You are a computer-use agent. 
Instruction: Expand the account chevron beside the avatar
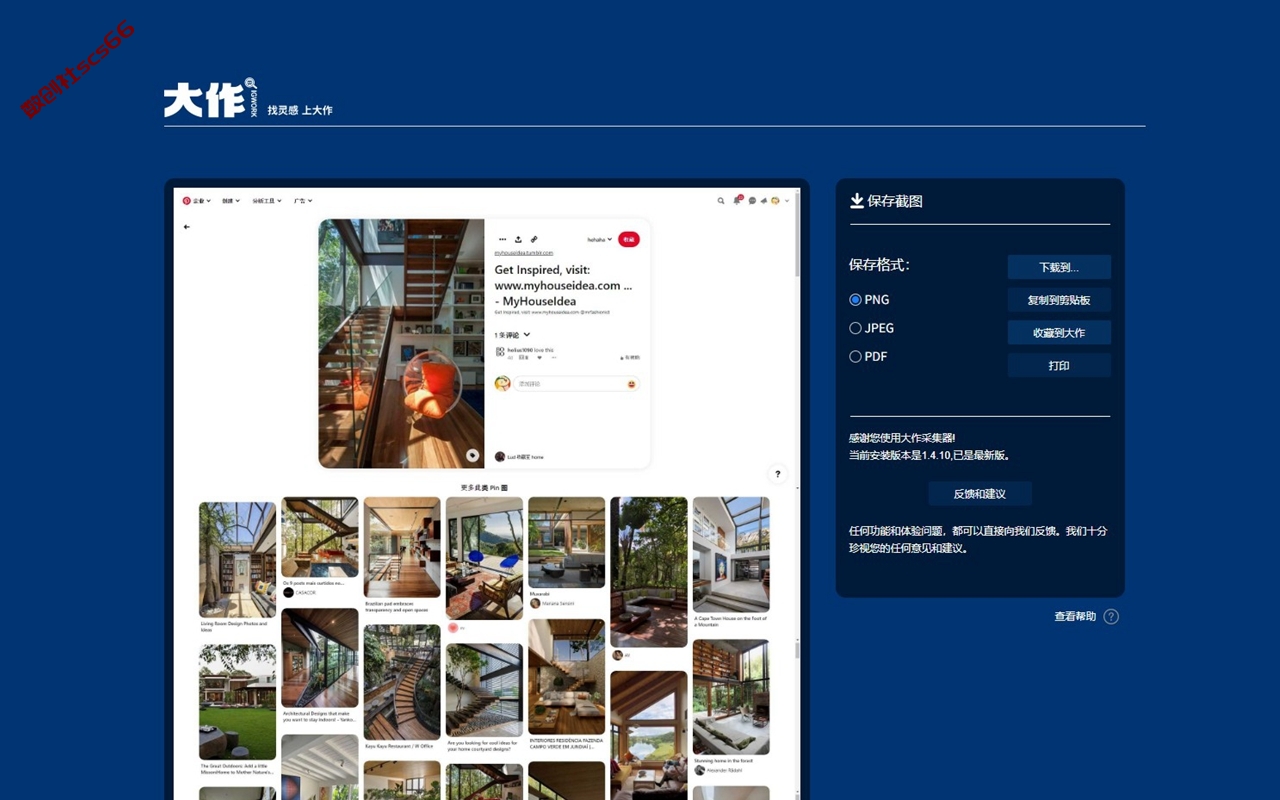[x=787, y=201]
